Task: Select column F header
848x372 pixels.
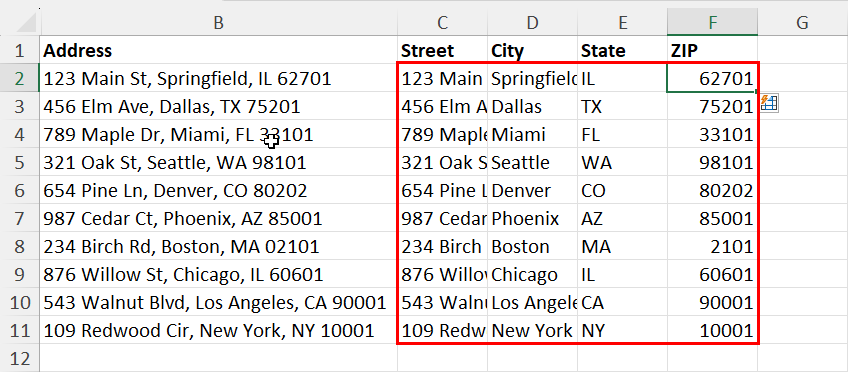Action: click(x=712, y=22)
